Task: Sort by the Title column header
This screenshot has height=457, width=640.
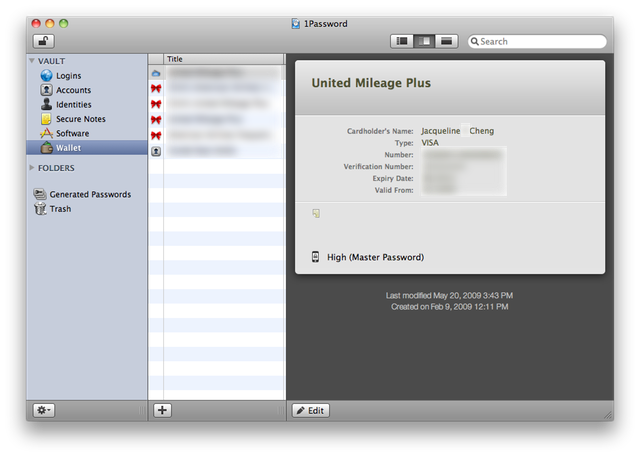Action: (224, 59)
